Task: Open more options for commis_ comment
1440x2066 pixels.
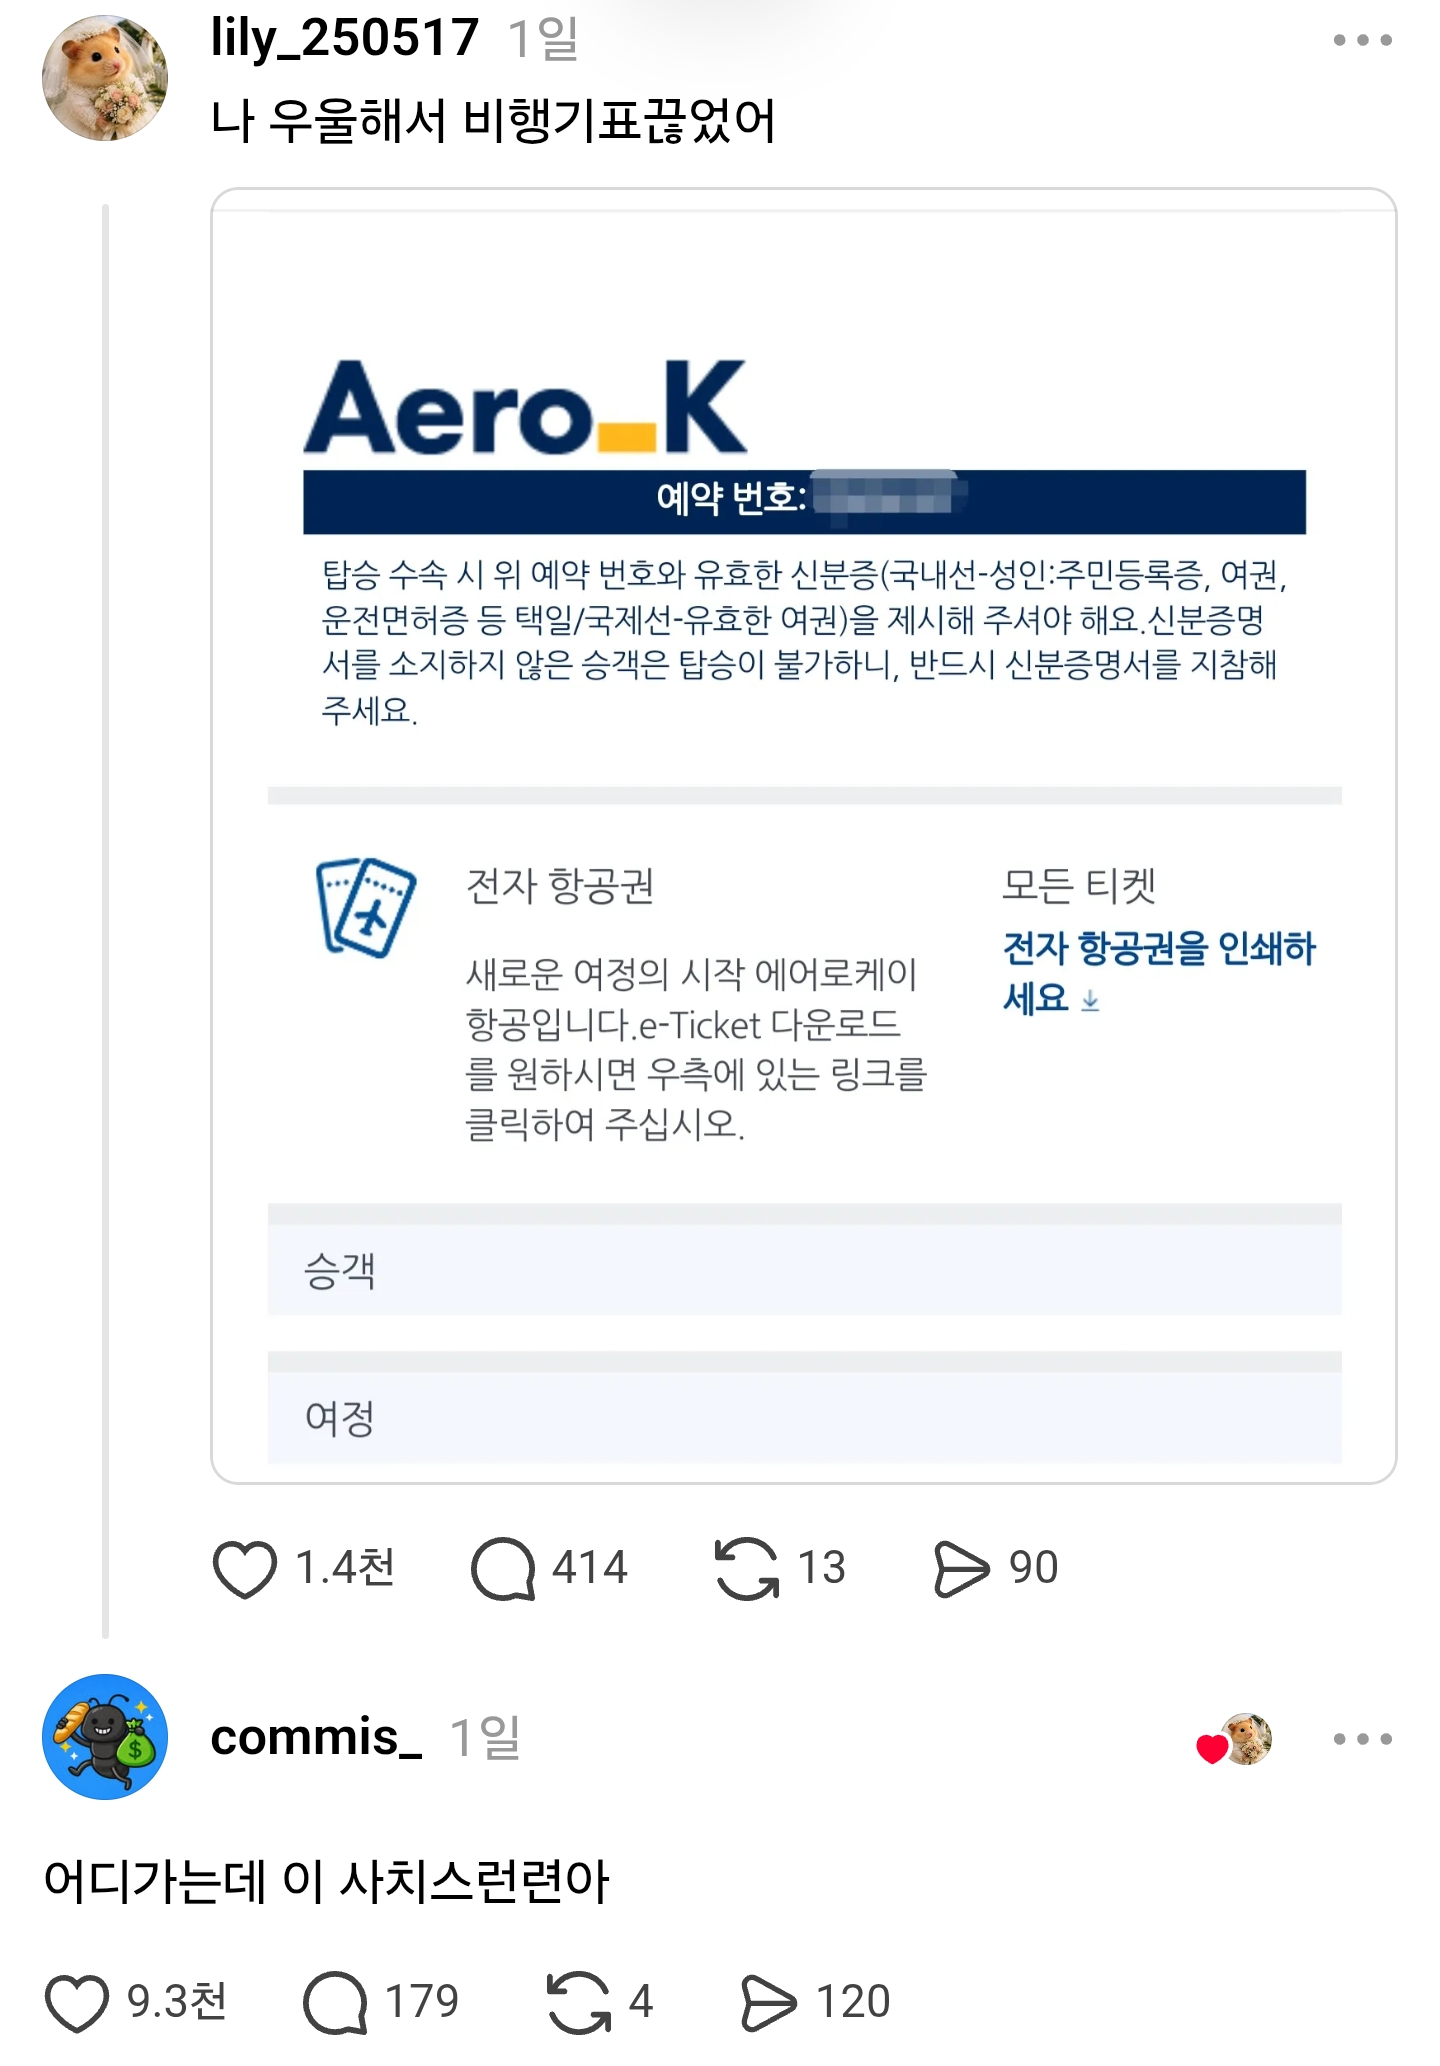Action: [x=1362, y=1739]
